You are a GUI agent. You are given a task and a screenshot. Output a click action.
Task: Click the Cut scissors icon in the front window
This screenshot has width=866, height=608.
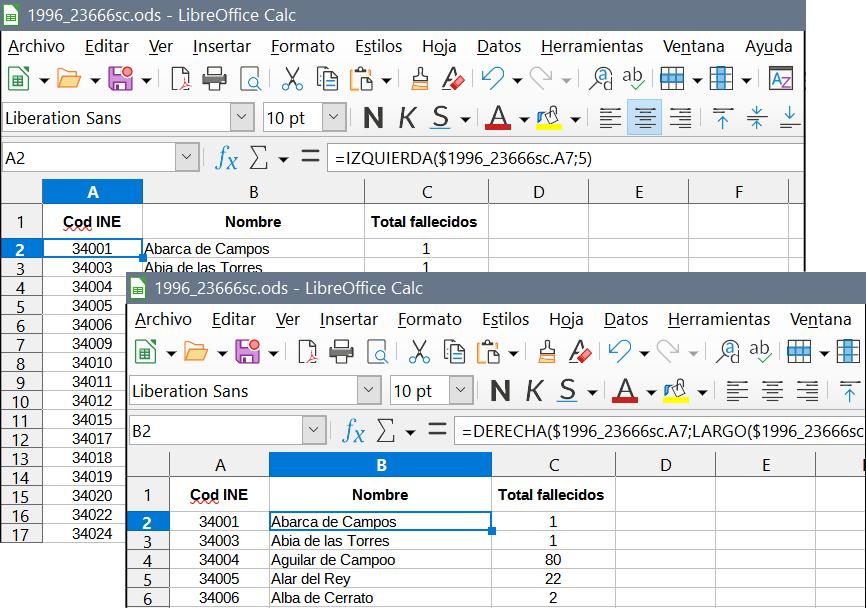tap(419, 352)
